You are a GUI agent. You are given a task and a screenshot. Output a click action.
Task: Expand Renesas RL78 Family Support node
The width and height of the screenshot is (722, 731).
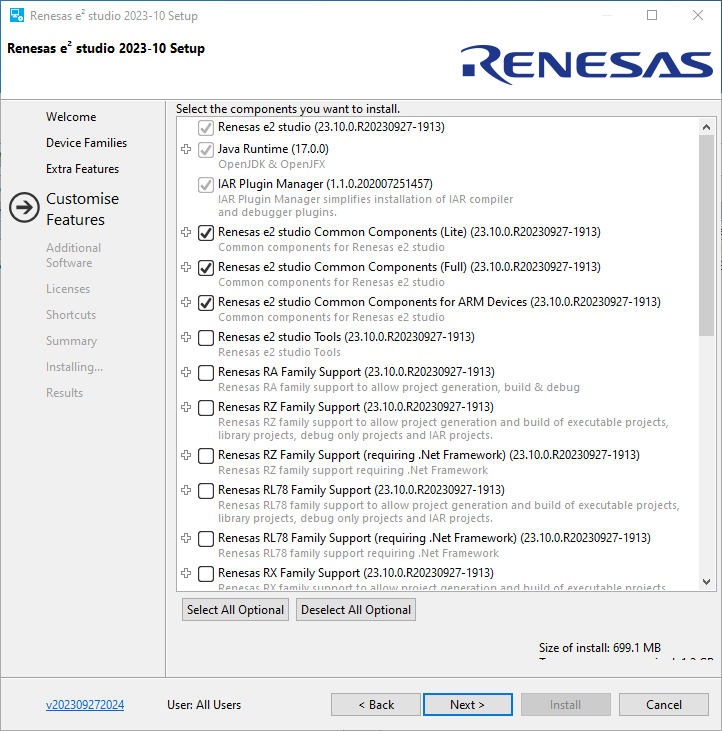185,490
